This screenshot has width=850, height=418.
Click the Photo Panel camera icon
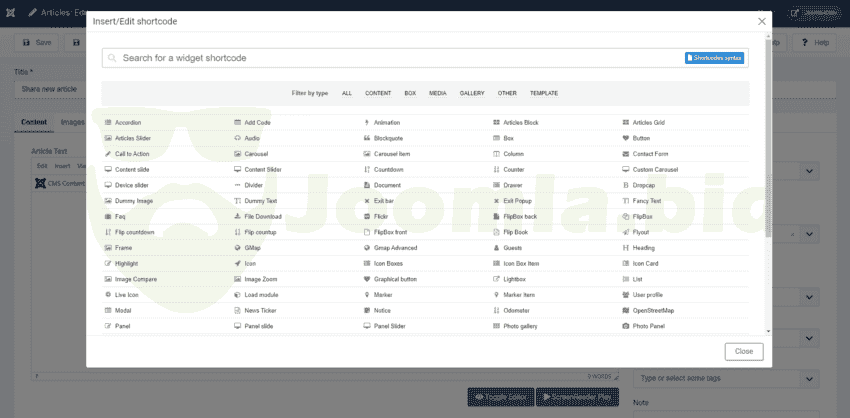click(626, 326)
